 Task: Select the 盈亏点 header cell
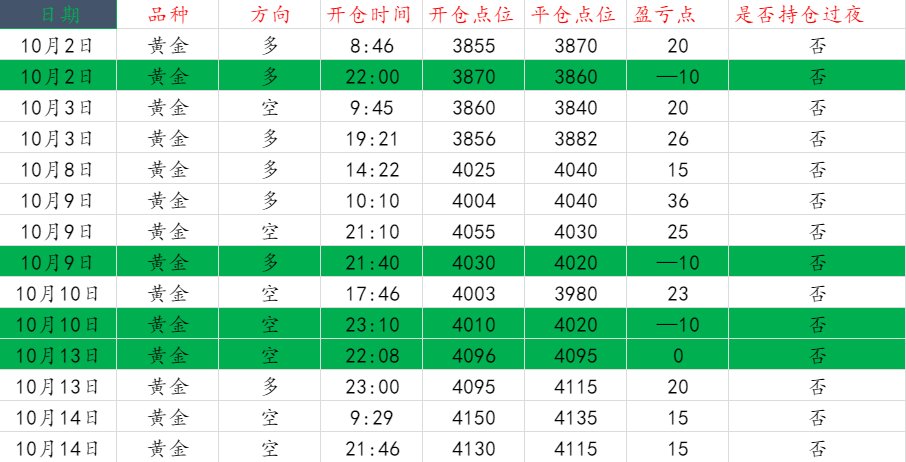click(x=677, y=15)
